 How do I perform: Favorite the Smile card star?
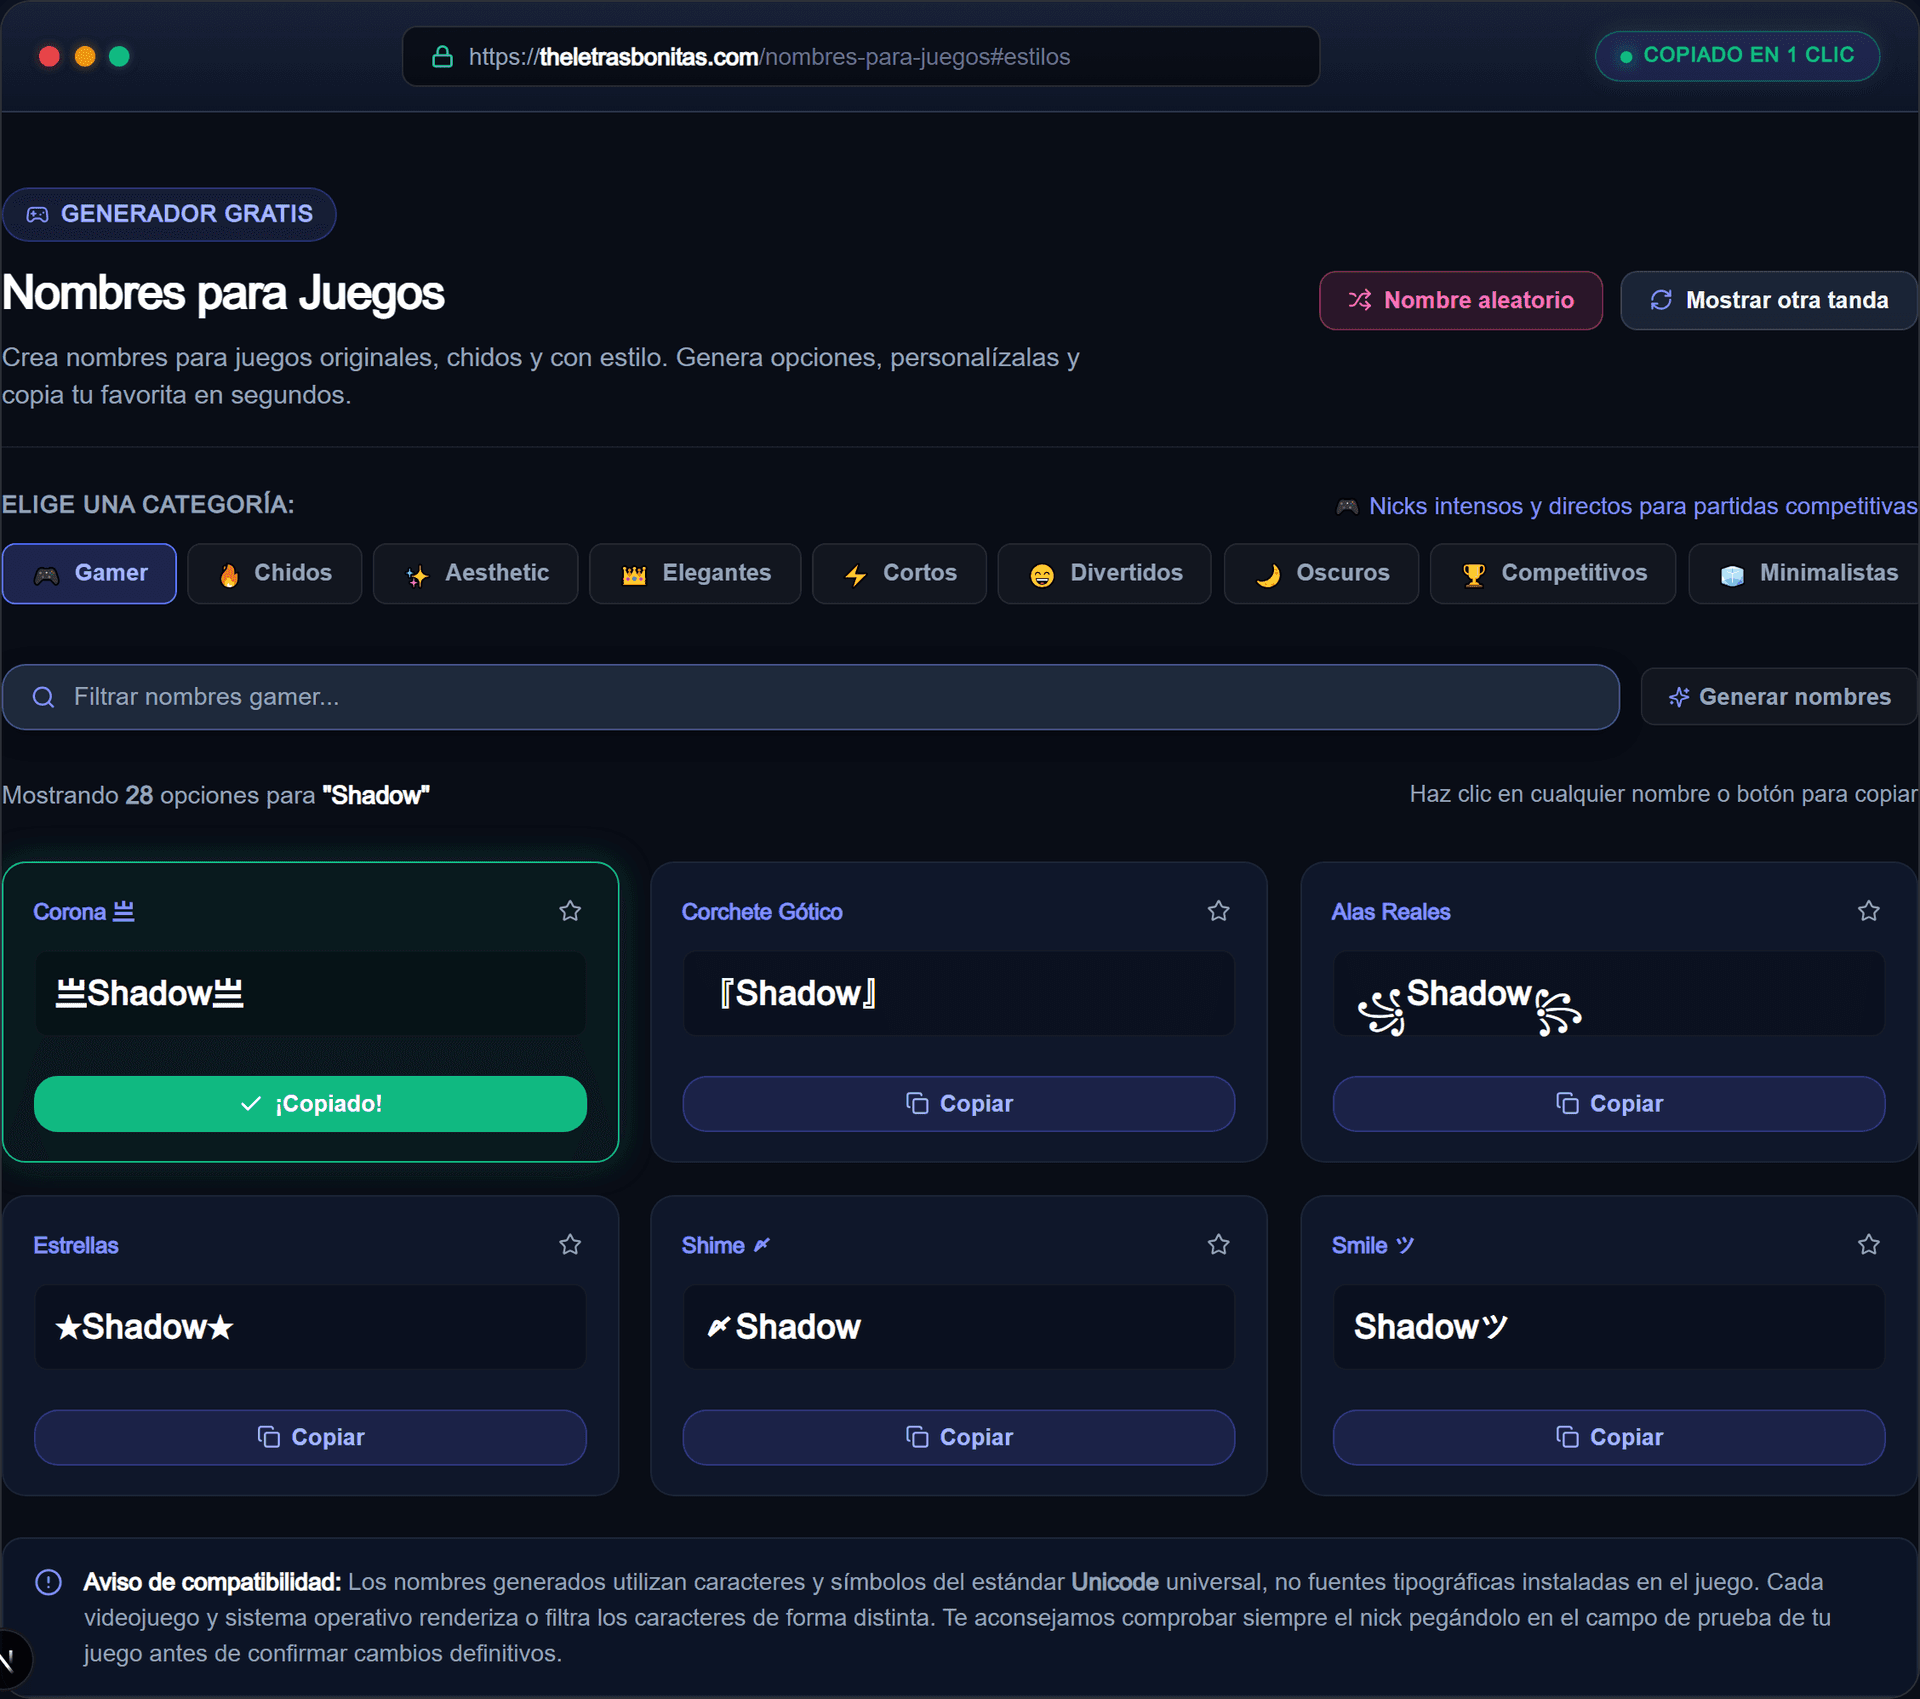point(1868,1245)
